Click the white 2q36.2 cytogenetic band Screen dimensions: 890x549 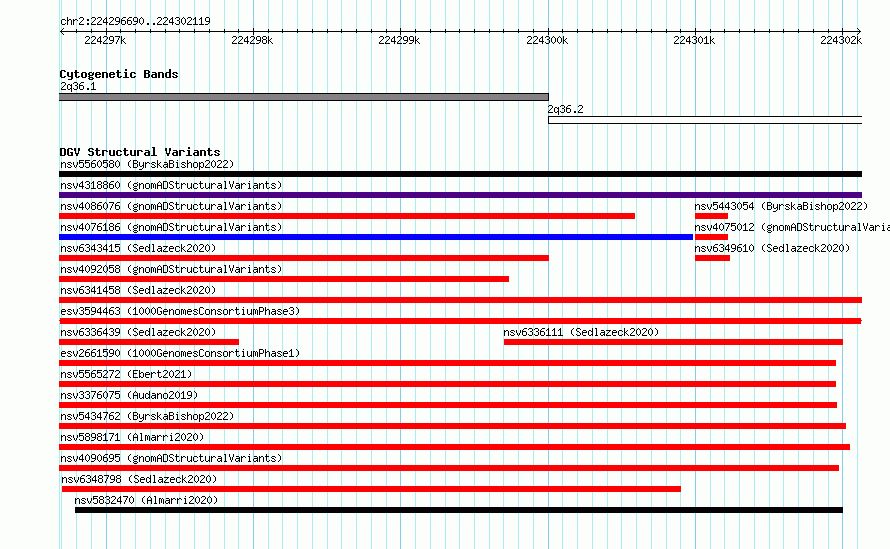(705, 120)
